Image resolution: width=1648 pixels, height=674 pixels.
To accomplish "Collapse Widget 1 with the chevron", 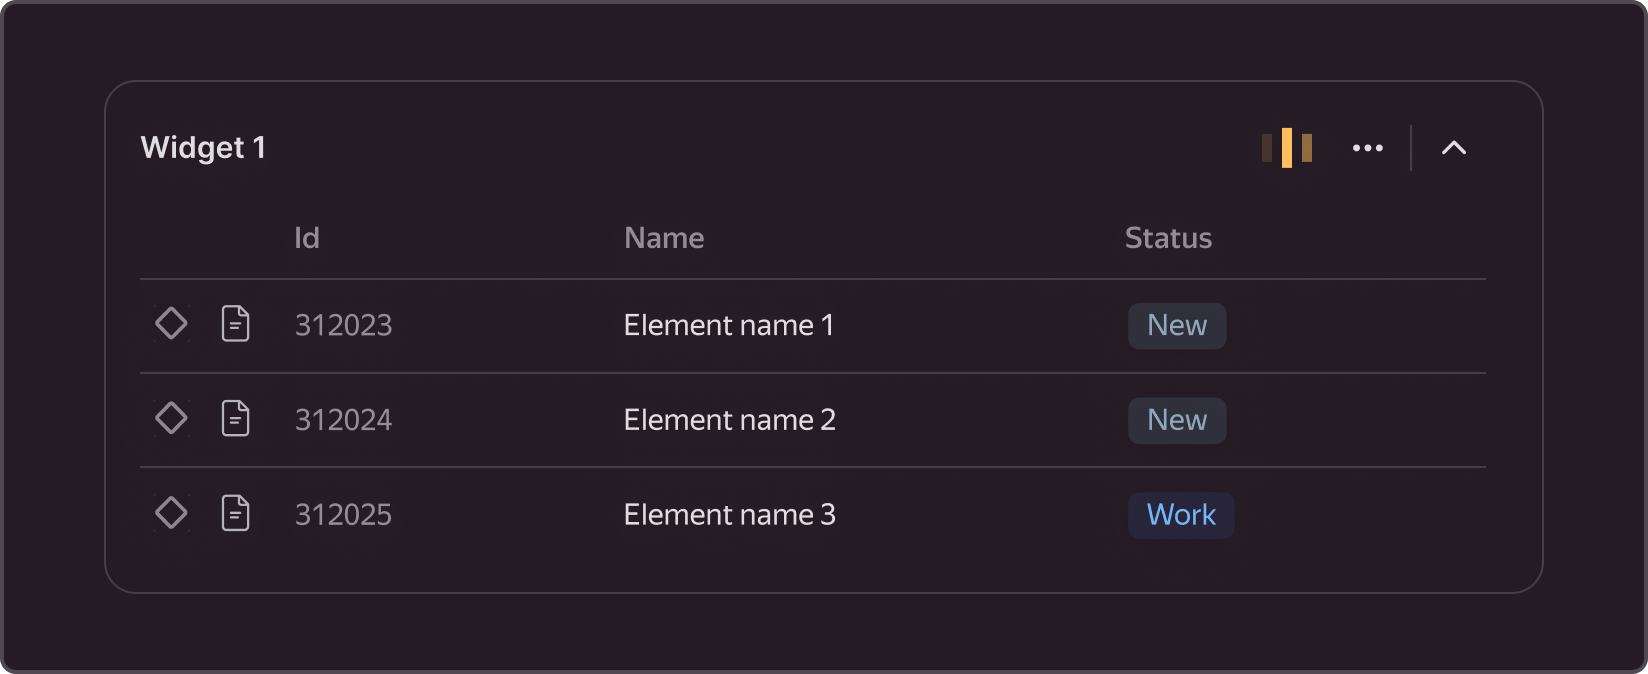I will [x=1453, y=148].
